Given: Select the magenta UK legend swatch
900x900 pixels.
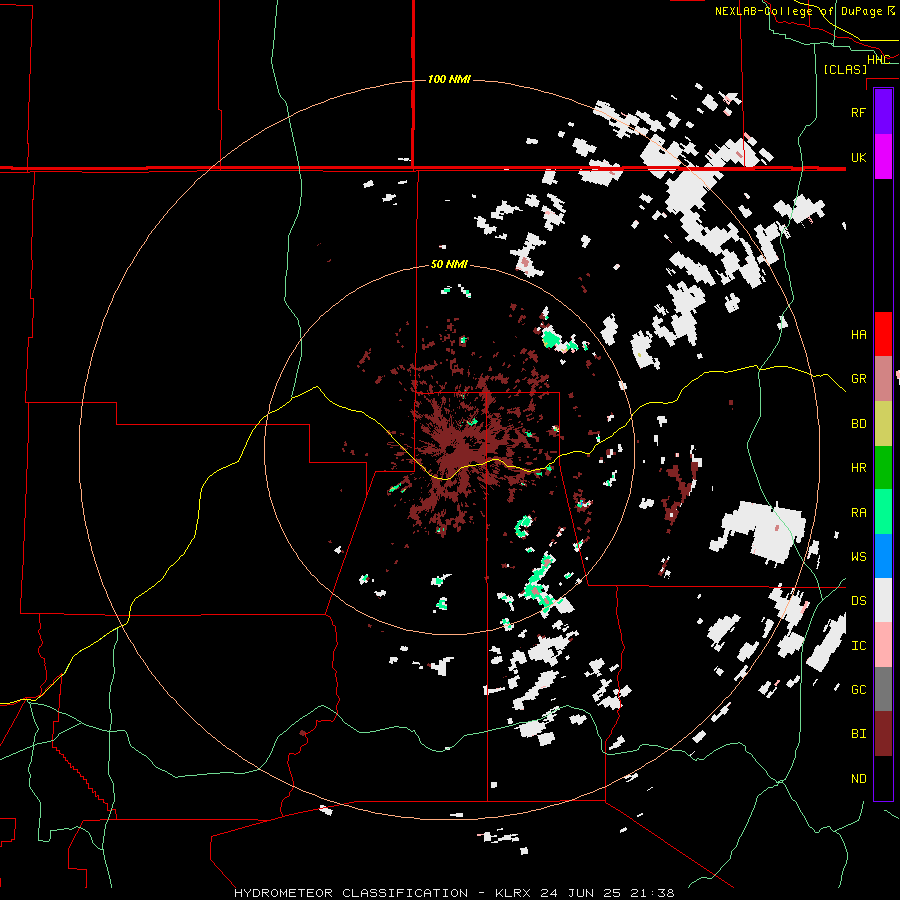Looking at the screenshot, I should [x=883, y=157].
